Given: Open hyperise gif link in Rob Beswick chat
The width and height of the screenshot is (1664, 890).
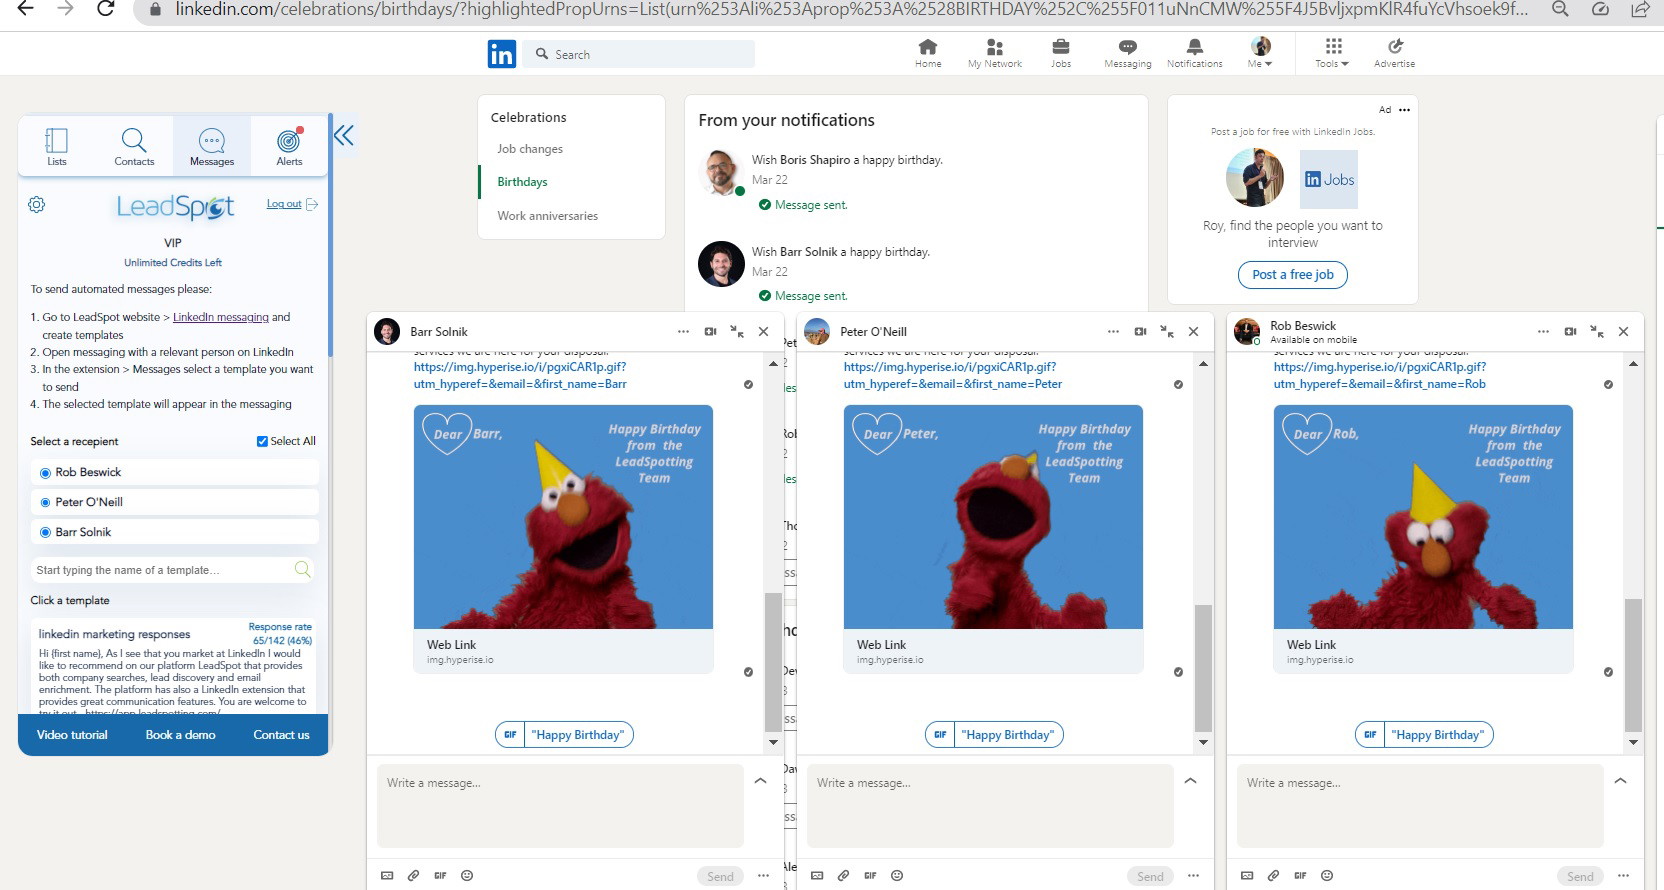Looking at the screenshot, I should 1380,375.
